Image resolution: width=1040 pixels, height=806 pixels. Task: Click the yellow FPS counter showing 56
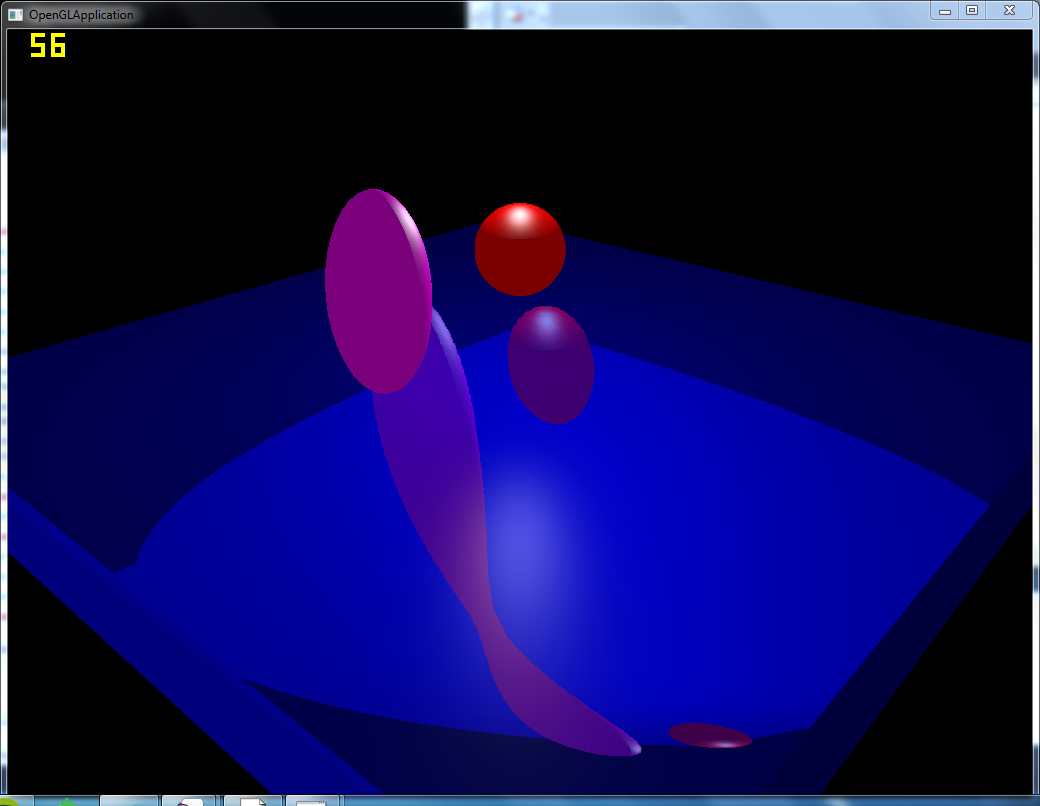[x=46, y=46]
